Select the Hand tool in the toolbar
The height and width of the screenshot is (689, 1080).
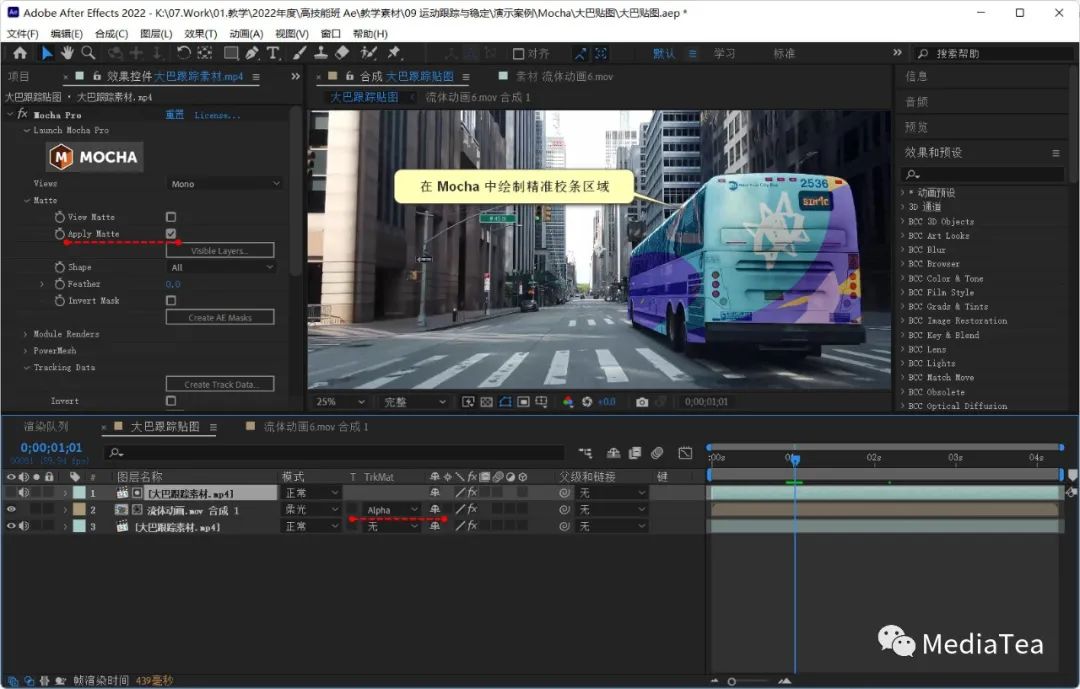[x=67, y=53]
